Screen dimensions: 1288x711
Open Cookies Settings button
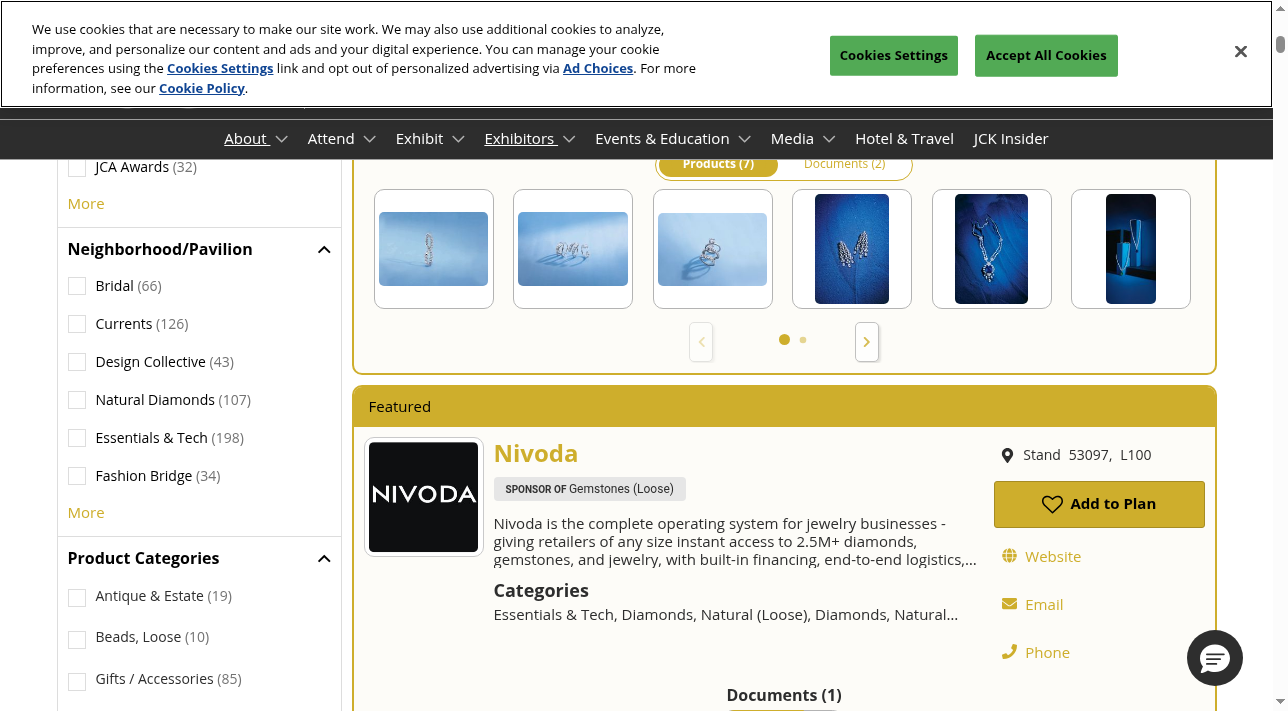[x=894, y=56]
